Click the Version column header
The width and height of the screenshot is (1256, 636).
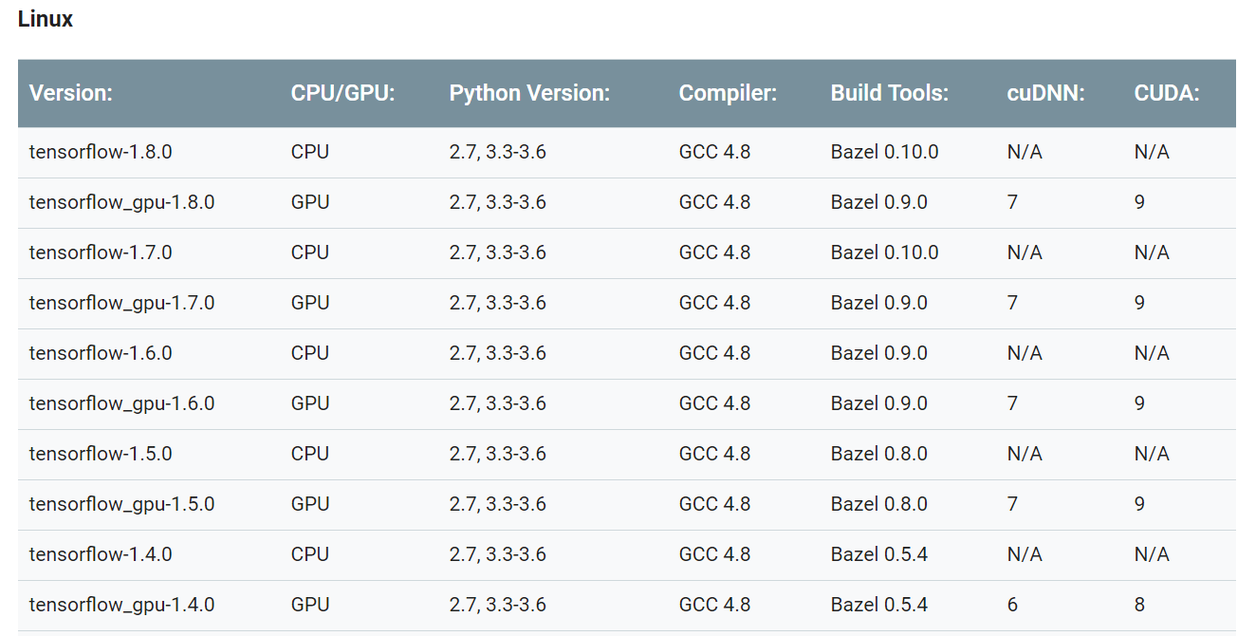[x=71, y=93]
